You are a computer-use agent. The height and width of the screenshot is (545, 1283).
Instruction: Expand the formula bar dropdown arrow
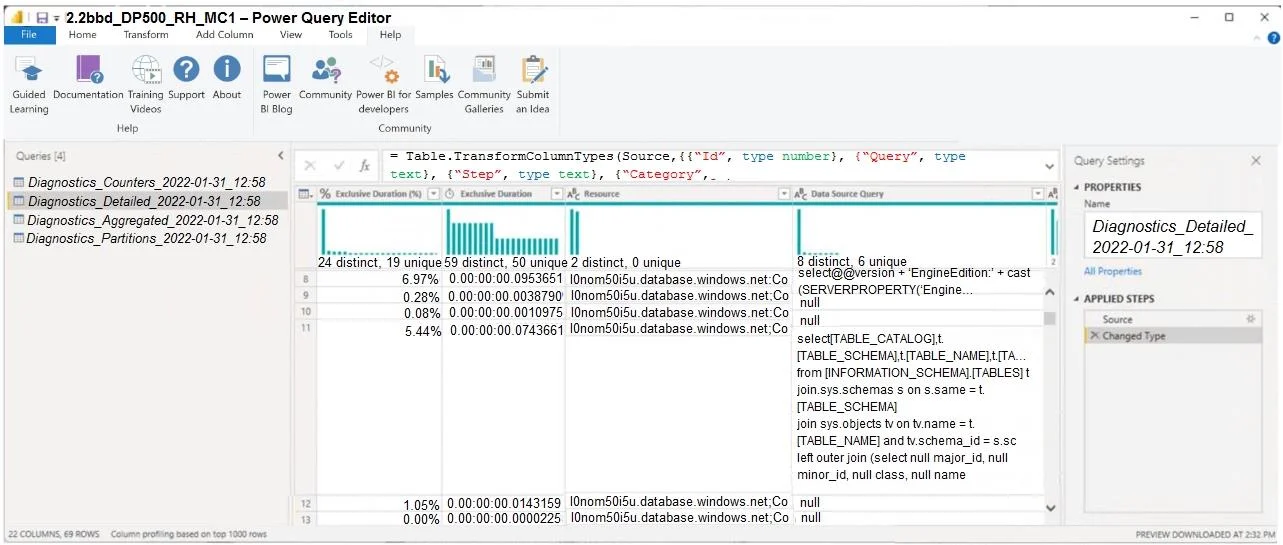[1049, 166]
